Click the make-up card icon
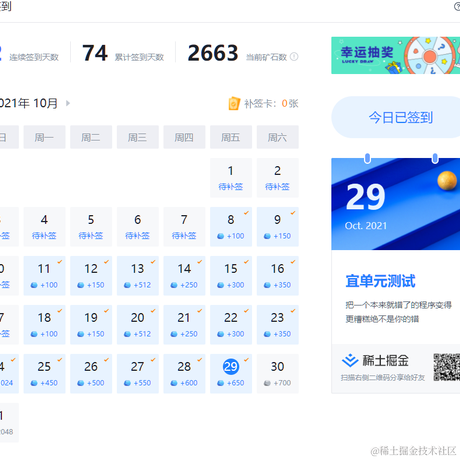460x460 pixels. [x=234, y=104]
